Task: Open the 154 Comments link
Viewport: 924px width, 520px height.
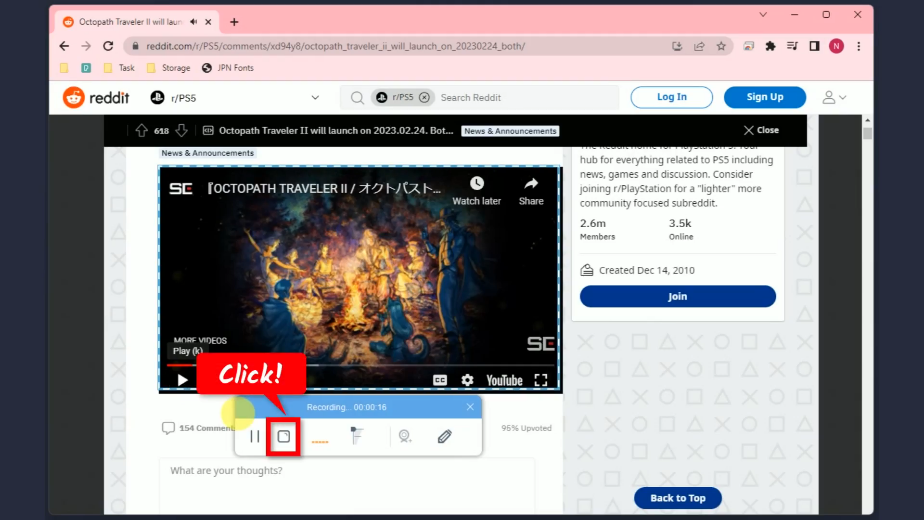Action: tap(199, 428)
